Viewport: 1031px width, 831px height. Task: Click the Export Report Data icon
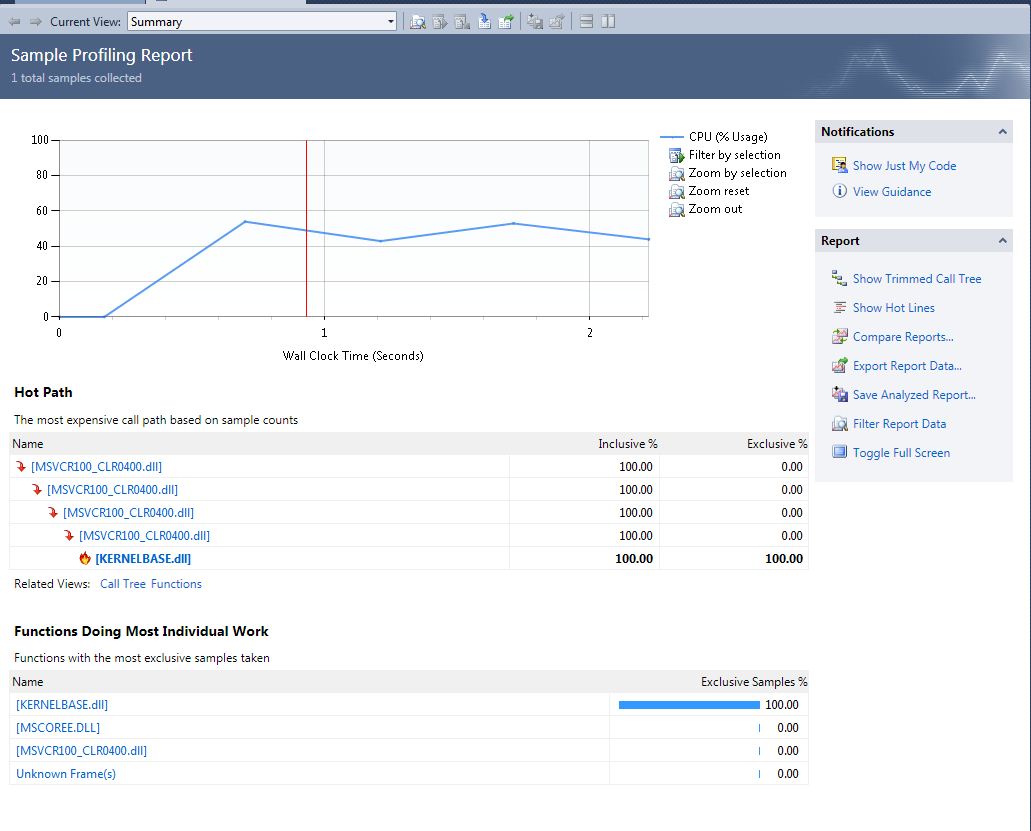[838, 366]
